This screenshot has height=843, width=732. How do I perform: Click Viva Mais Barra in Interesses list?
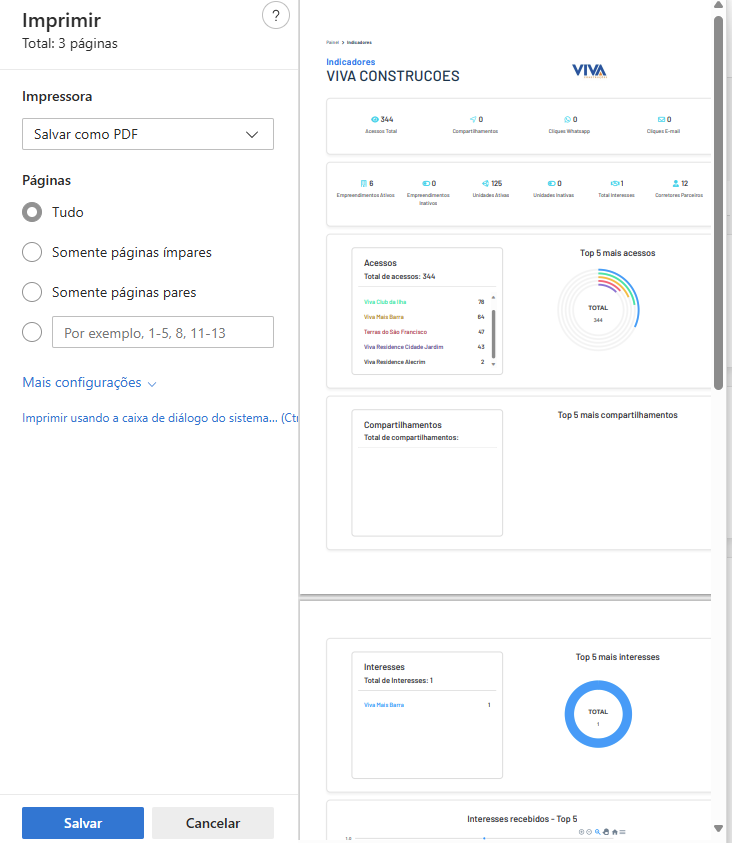[384, 705]
